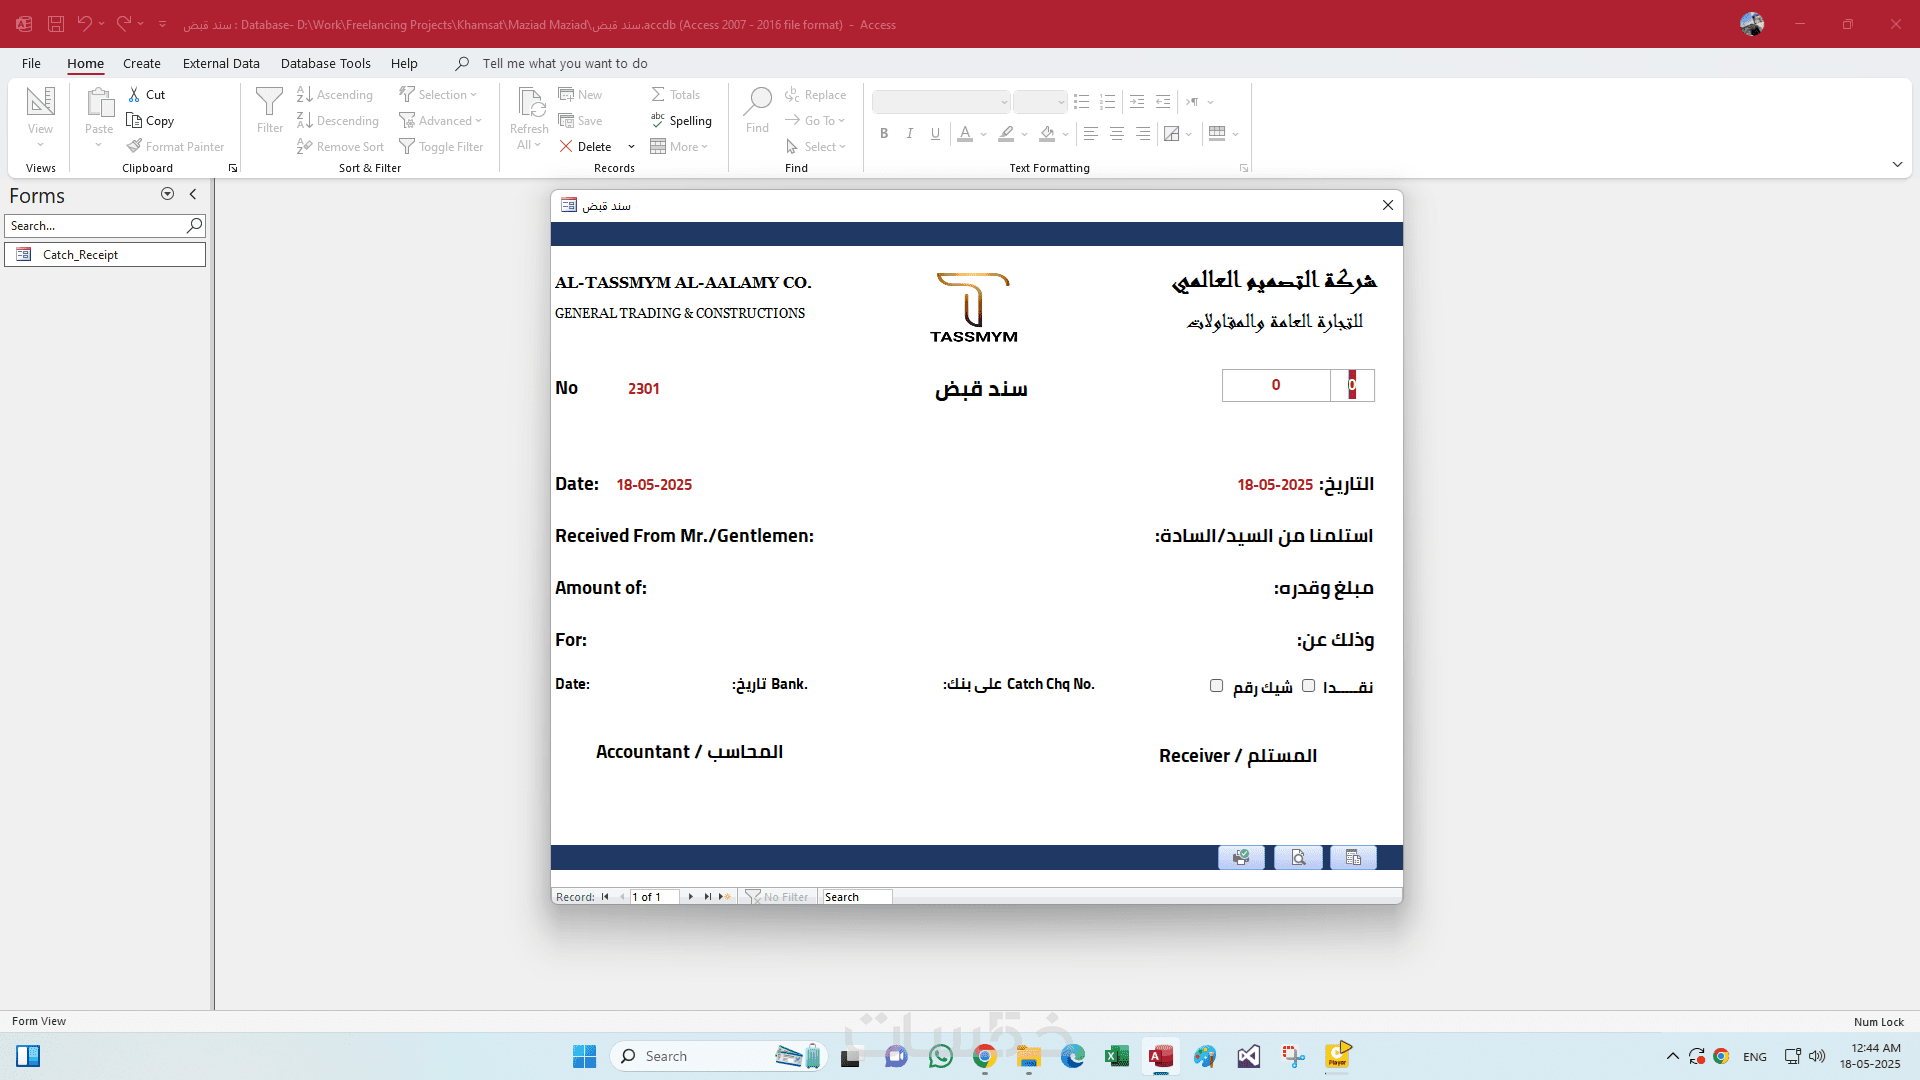Click the print preview magnifier button
The image size is (1920, 1080).
pyautogui.click(x=1298, y=858)
